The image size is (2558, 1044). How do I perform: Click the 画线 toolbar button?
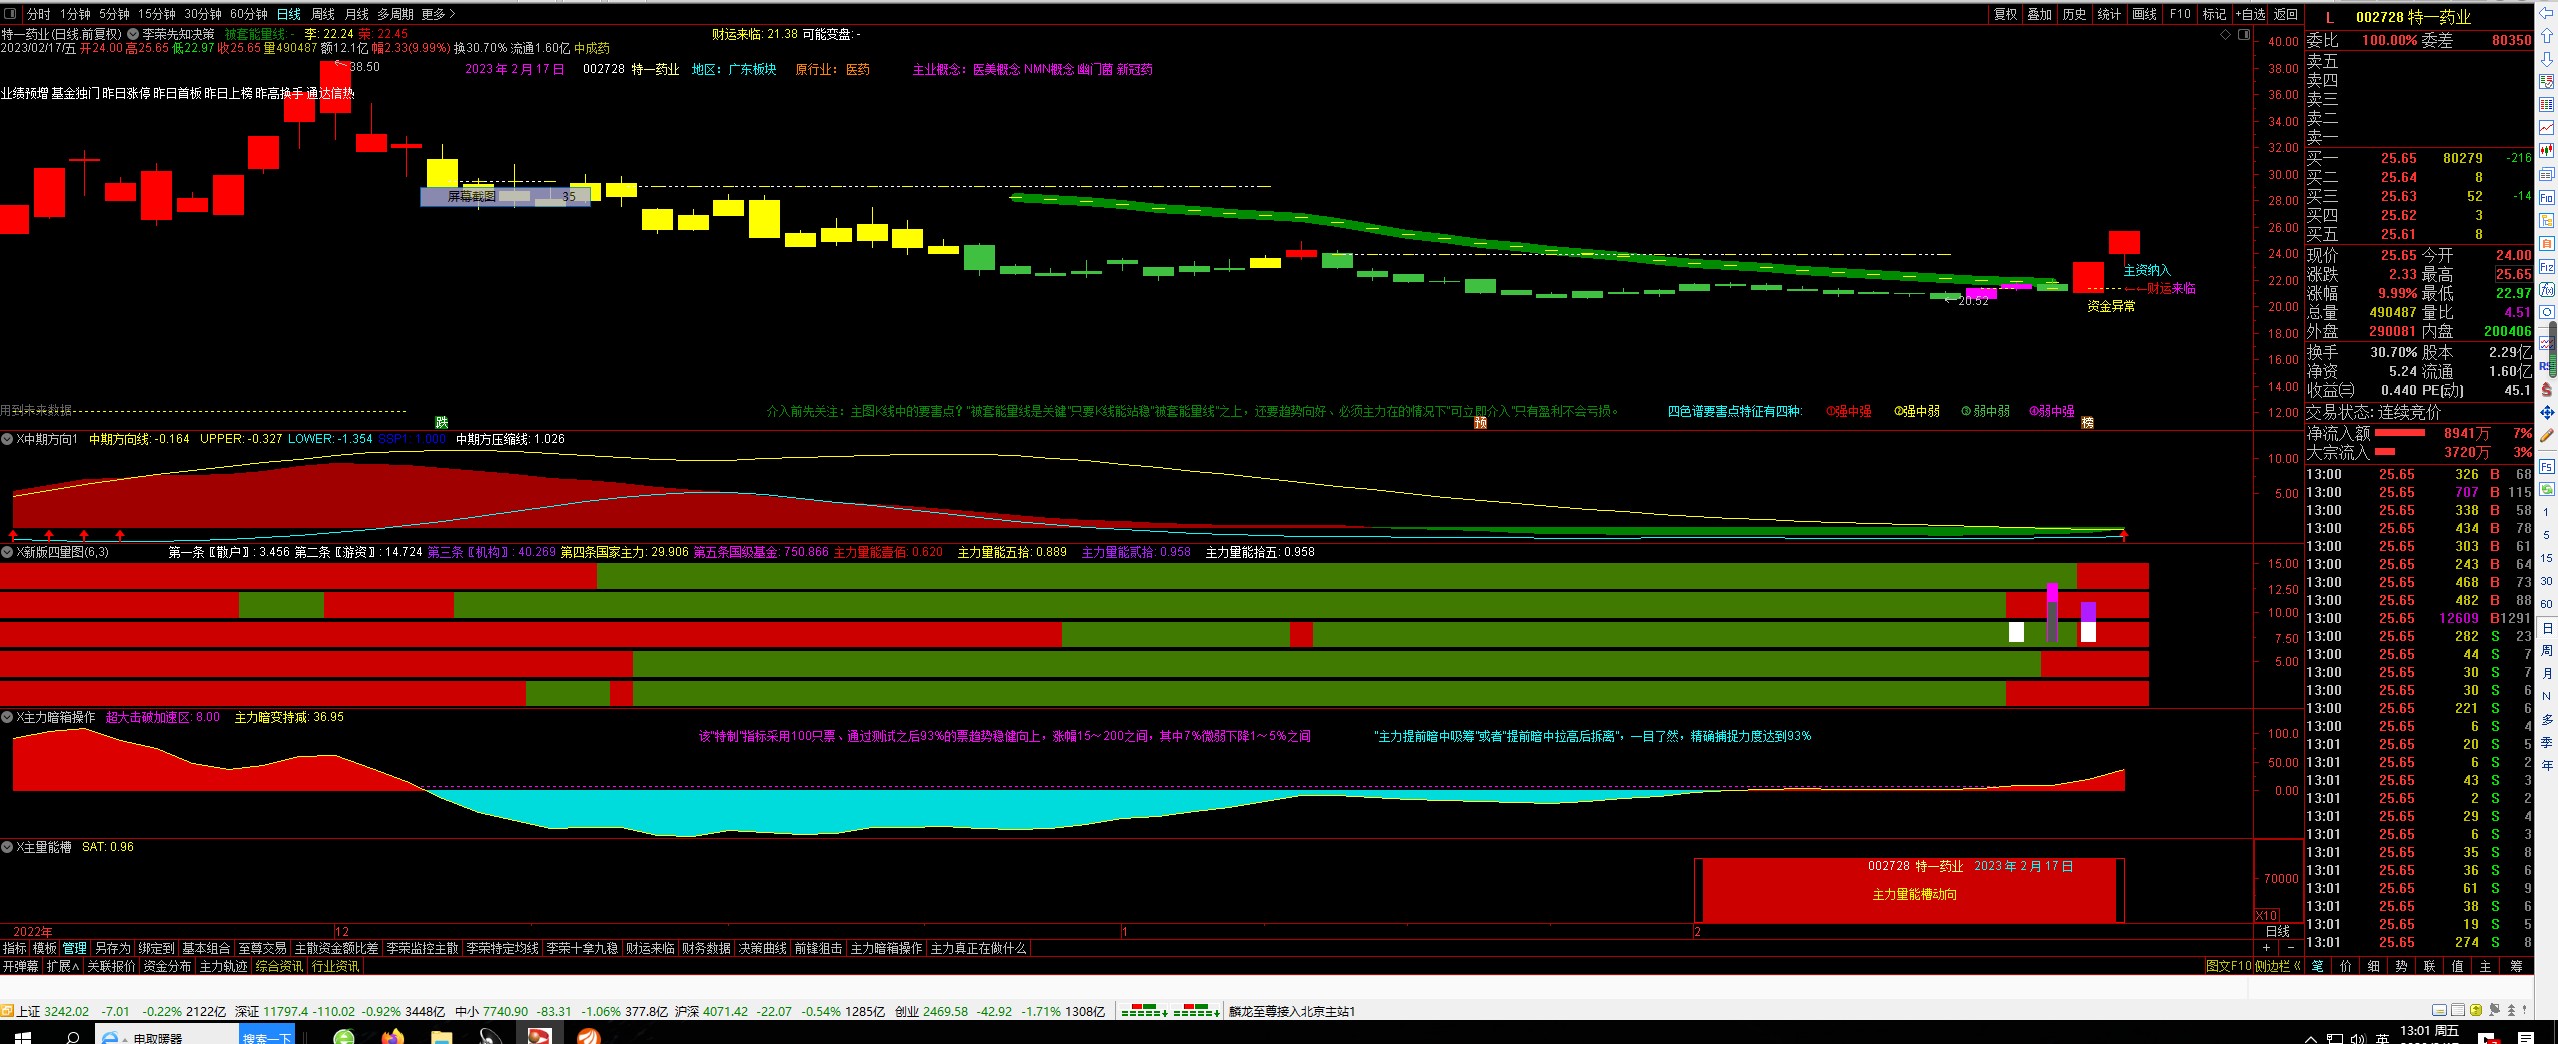pyautogui.click(x=2144, y=14)
